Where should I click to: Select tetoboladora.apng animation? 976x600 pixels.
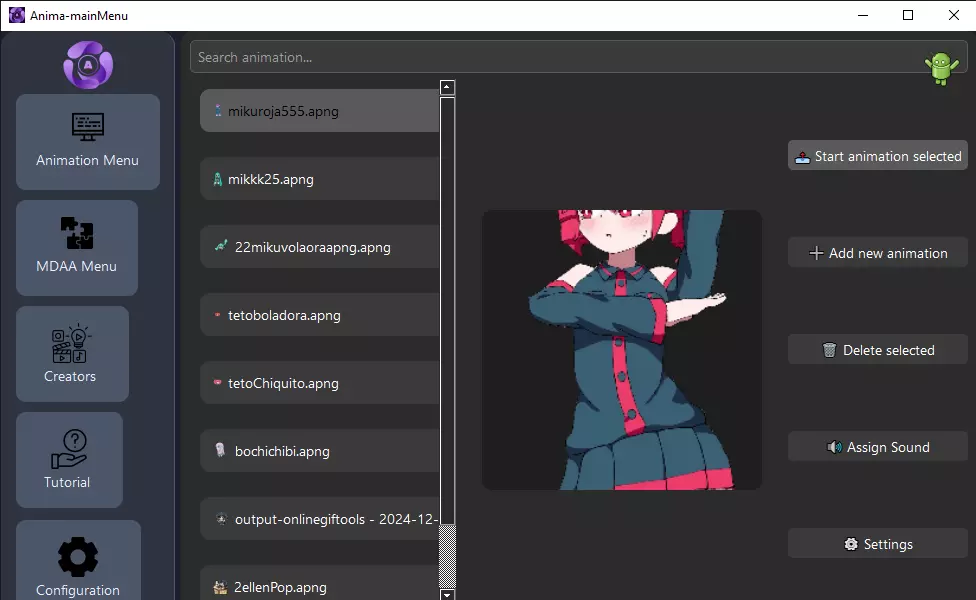(319, 315)
